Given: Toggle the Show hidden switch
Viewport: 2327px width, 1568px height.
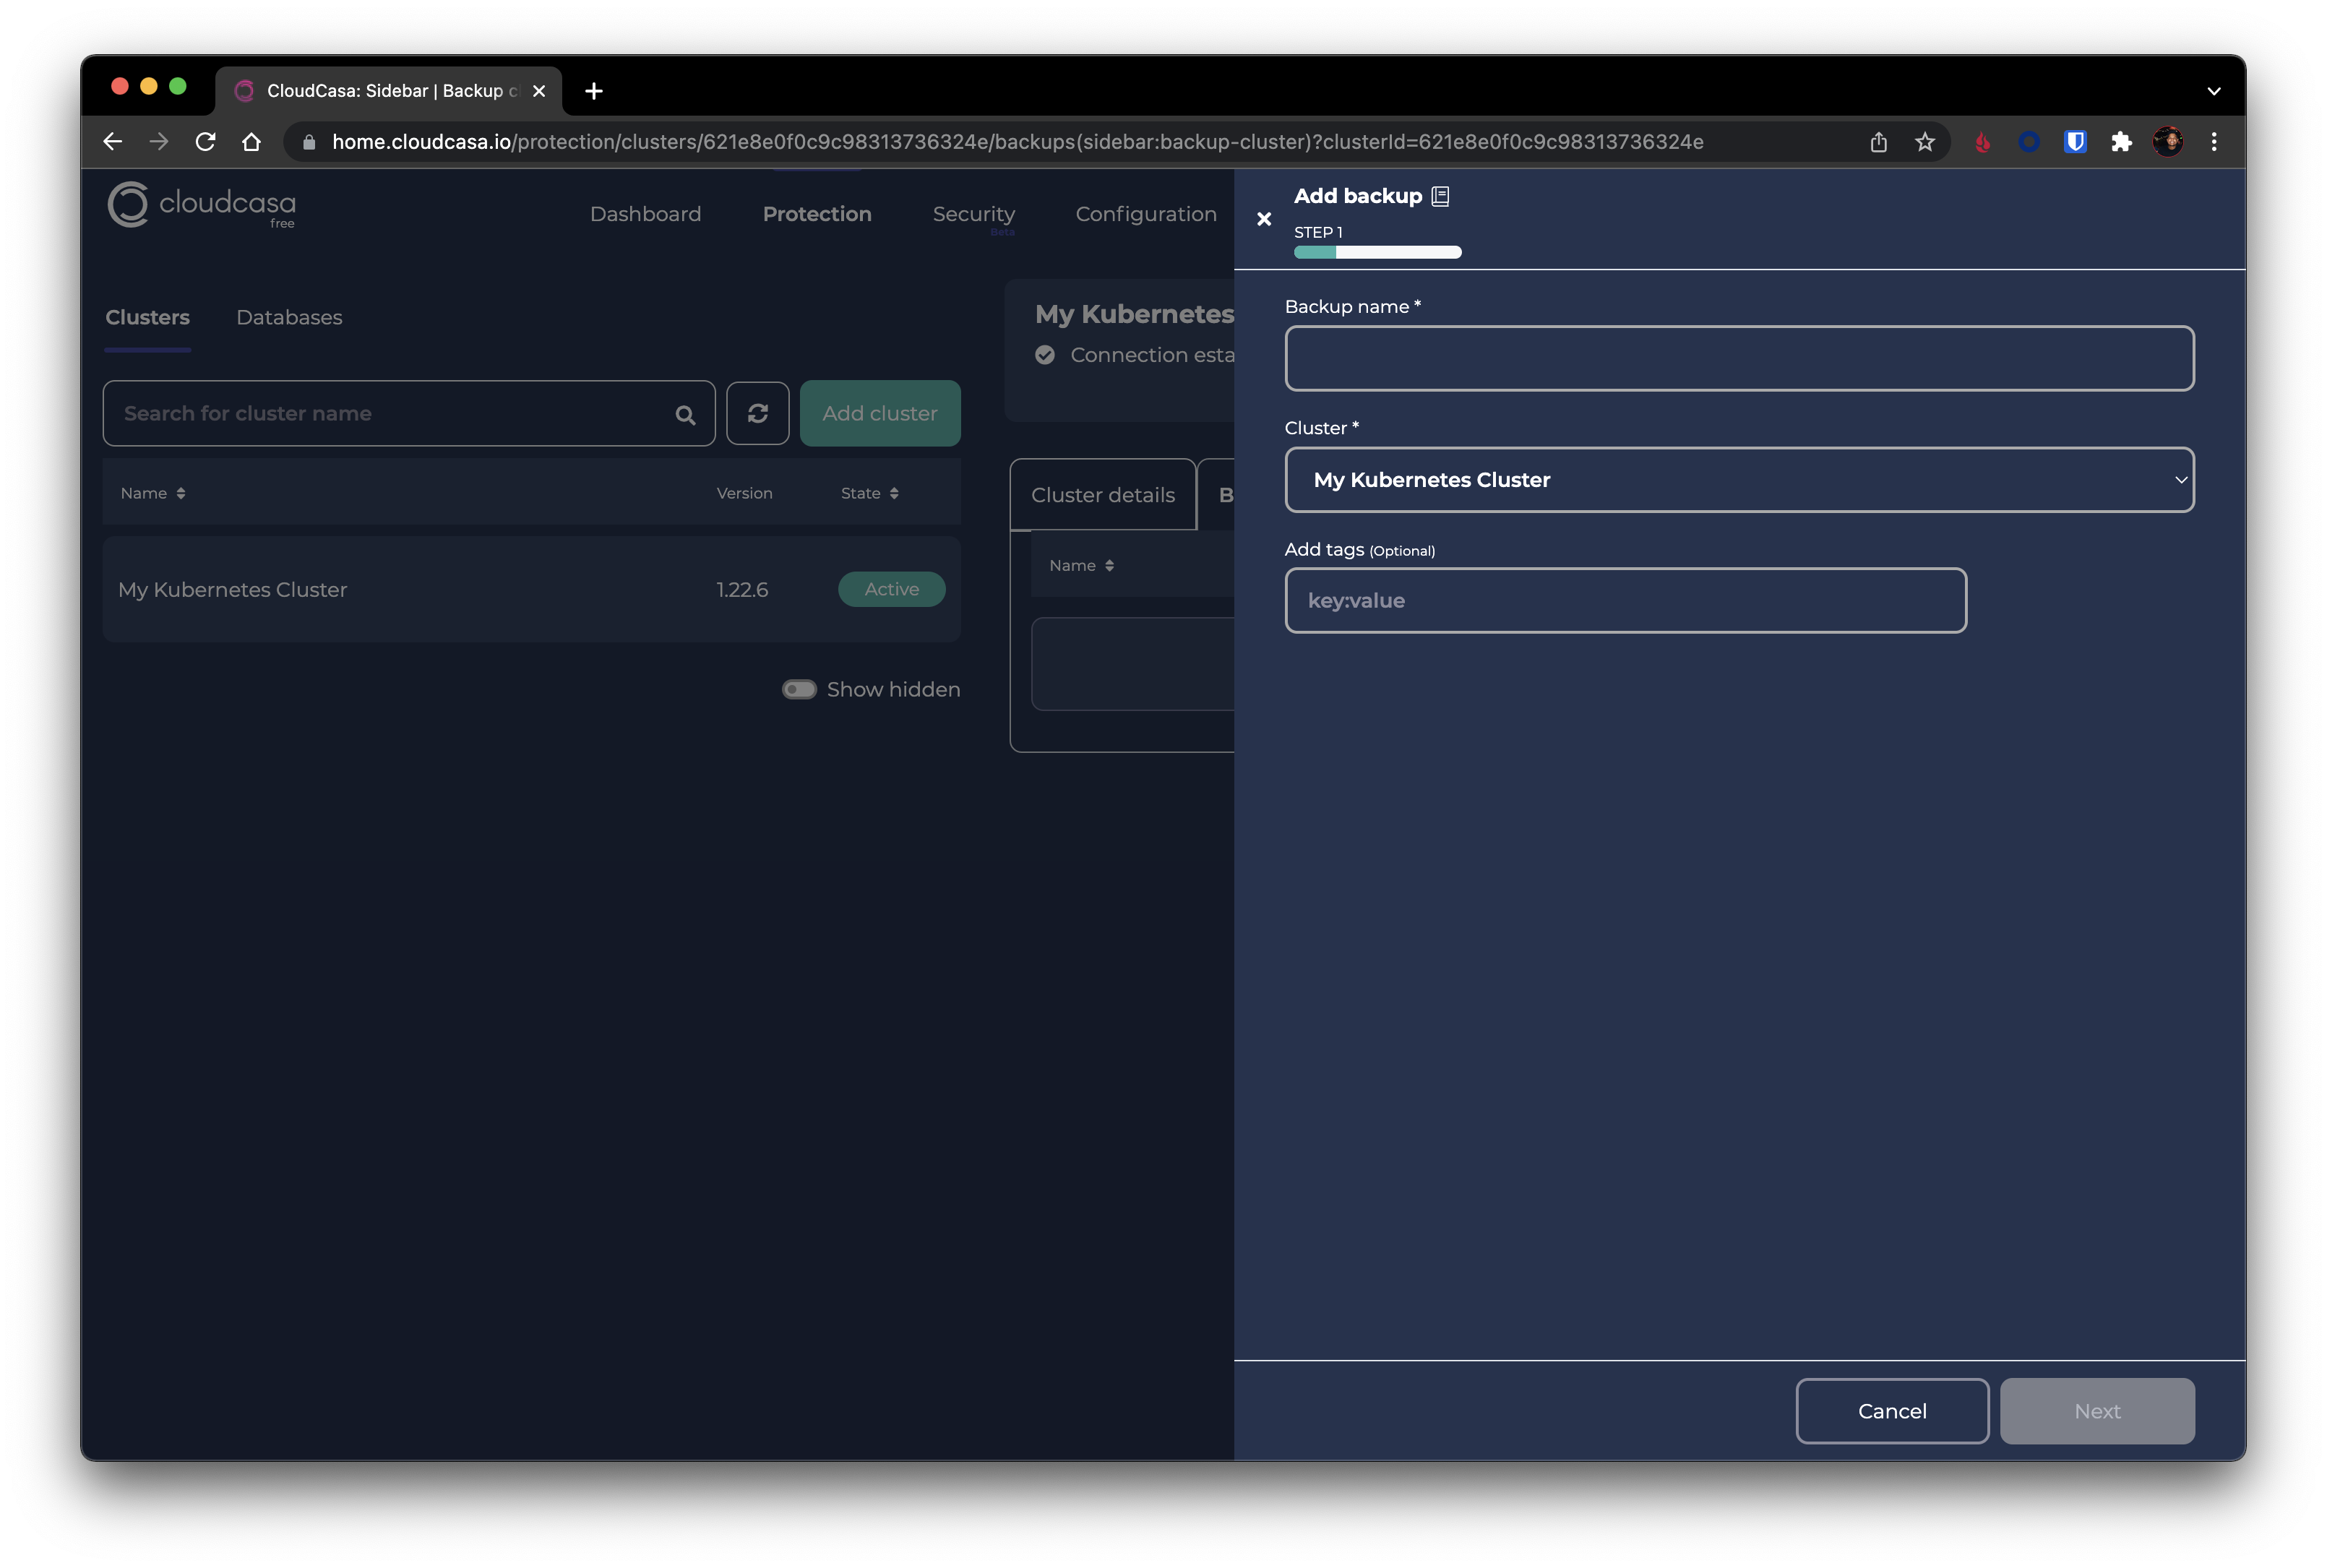Looking at the screenshot, I should (798, 689).
